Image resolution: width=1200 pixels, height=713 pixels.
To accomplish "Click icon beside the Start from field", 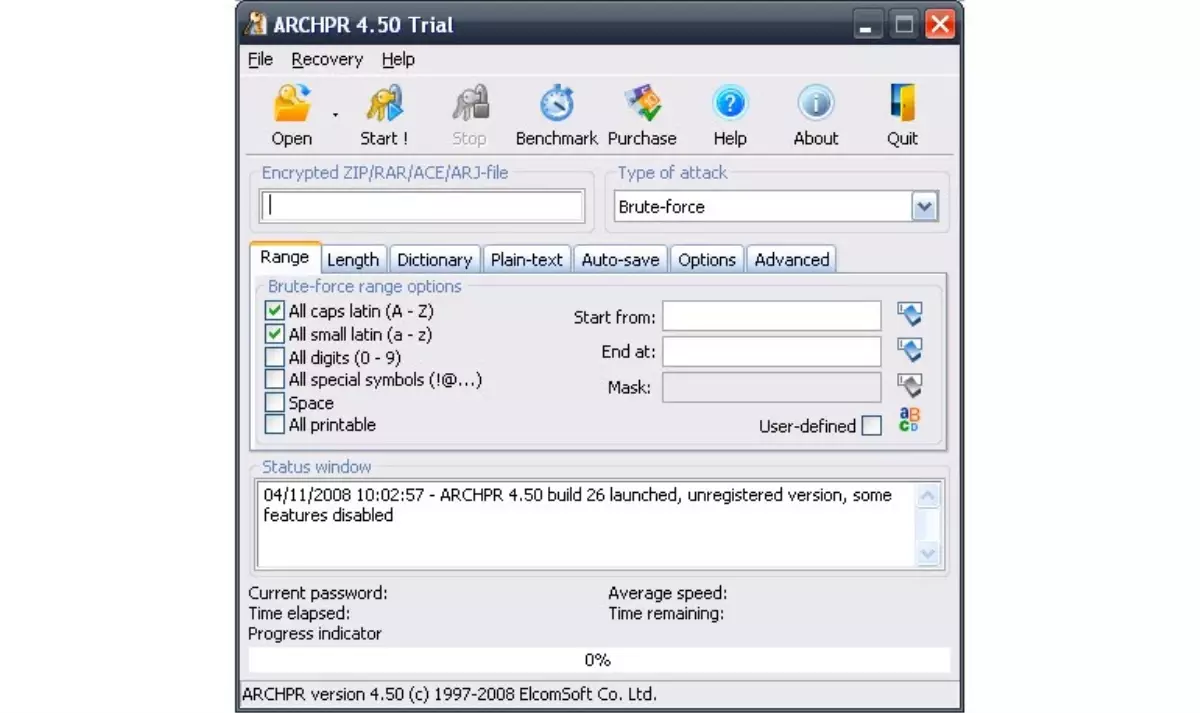I will [x=909, y=315].
